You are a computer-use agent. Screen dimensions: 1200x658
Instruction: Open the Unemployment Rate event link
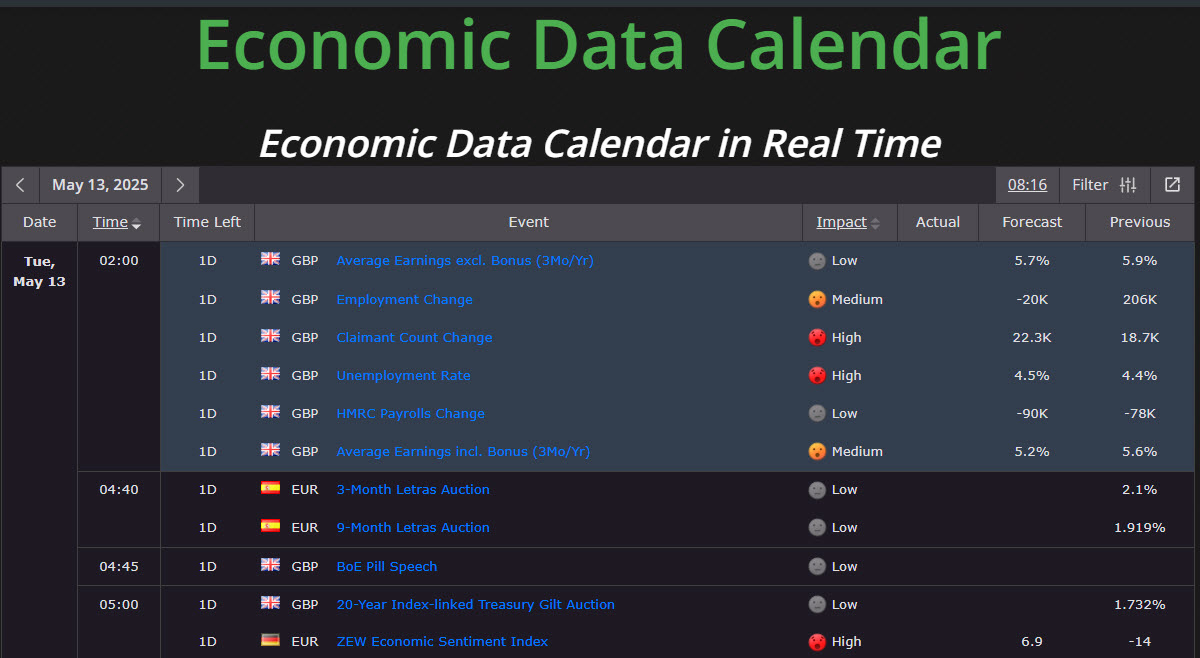click(x=403, y=375)
